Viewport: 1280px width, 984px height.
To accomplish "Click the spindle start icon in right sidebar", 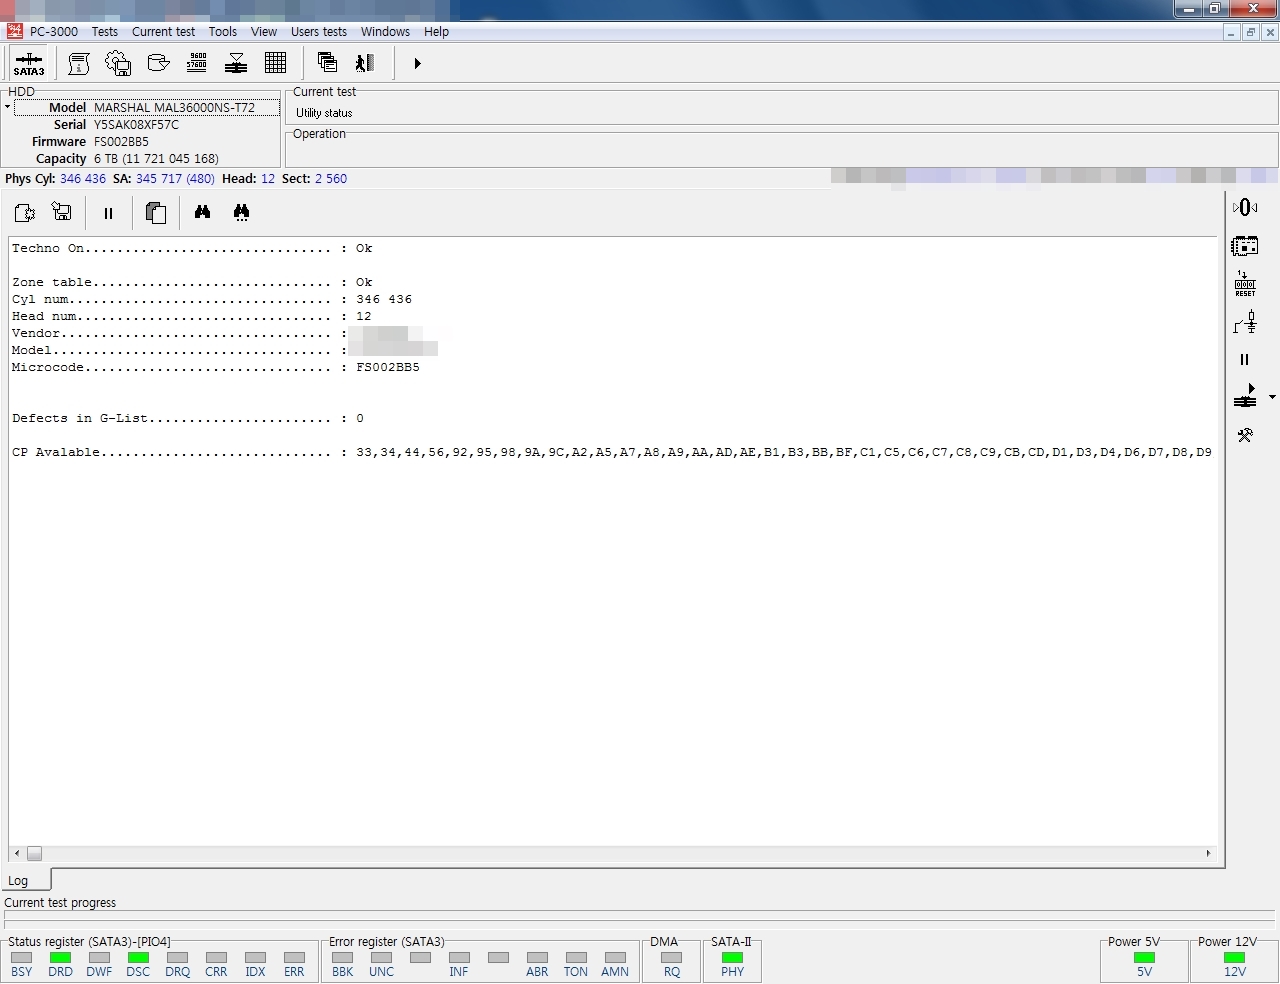I will [1245, 396].
